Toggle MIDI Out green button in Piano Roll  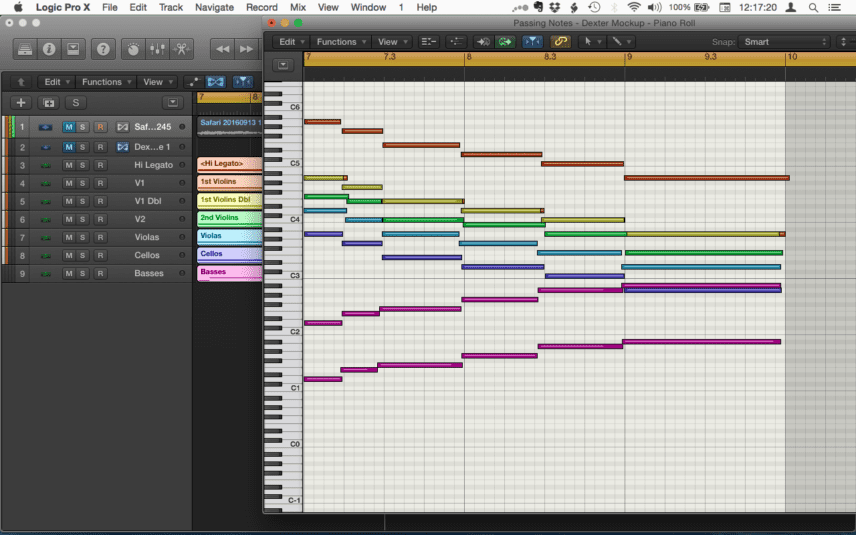click(504, 41)
